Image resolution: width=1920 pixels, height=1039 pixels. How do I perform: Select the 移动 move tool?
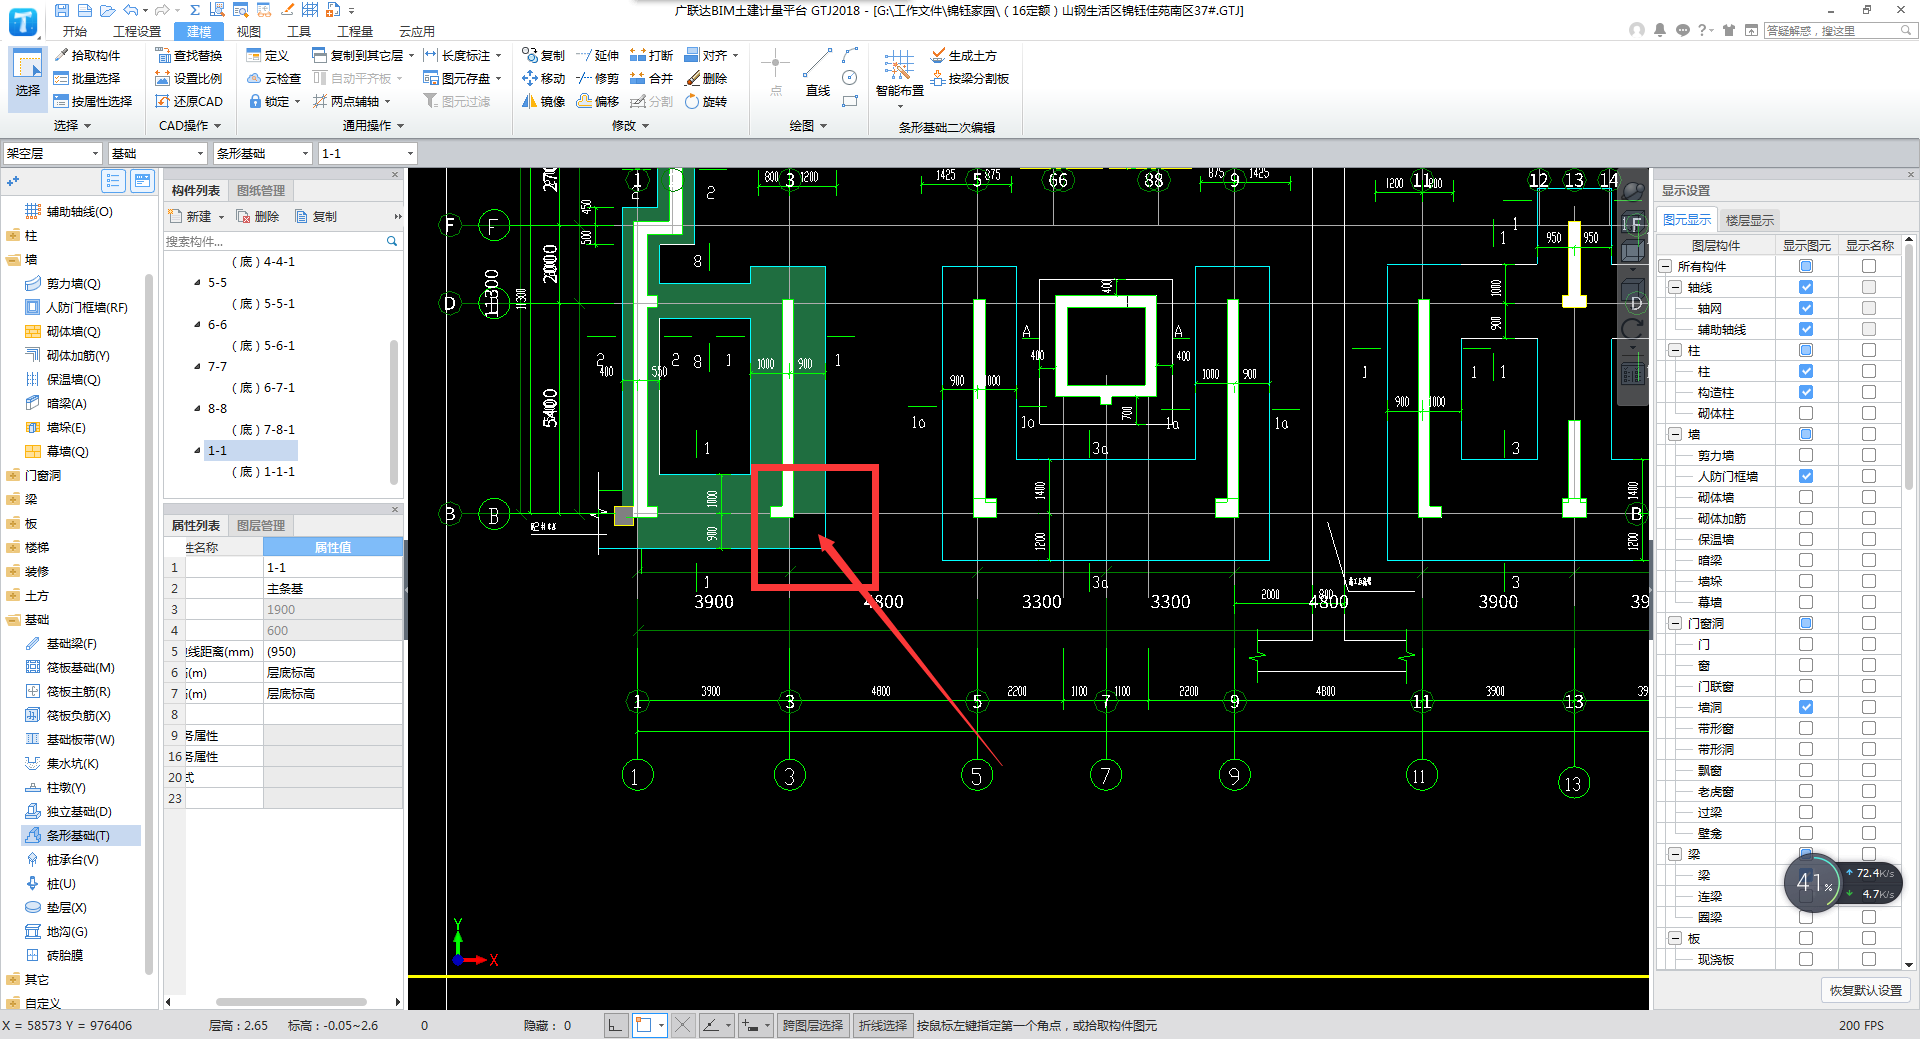(543, 78)
